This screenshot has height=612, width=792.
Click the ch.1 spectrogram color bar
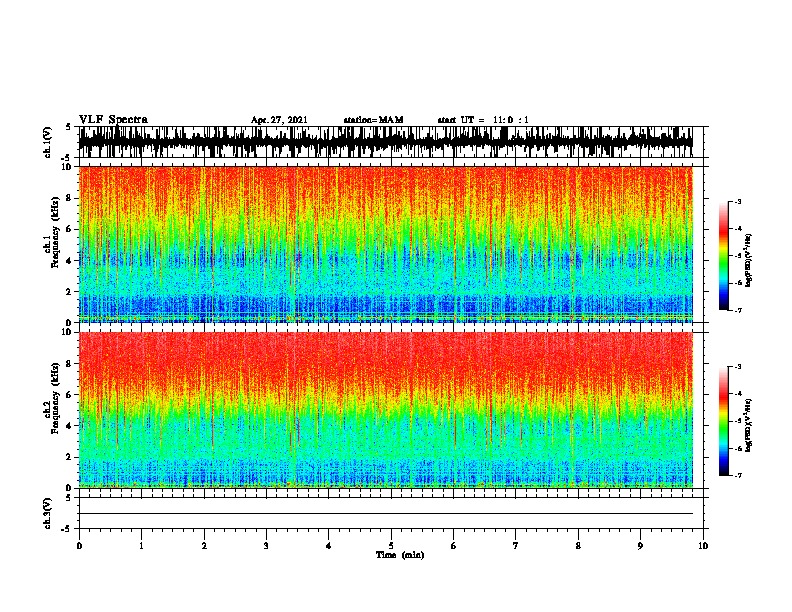coord(723,256)
